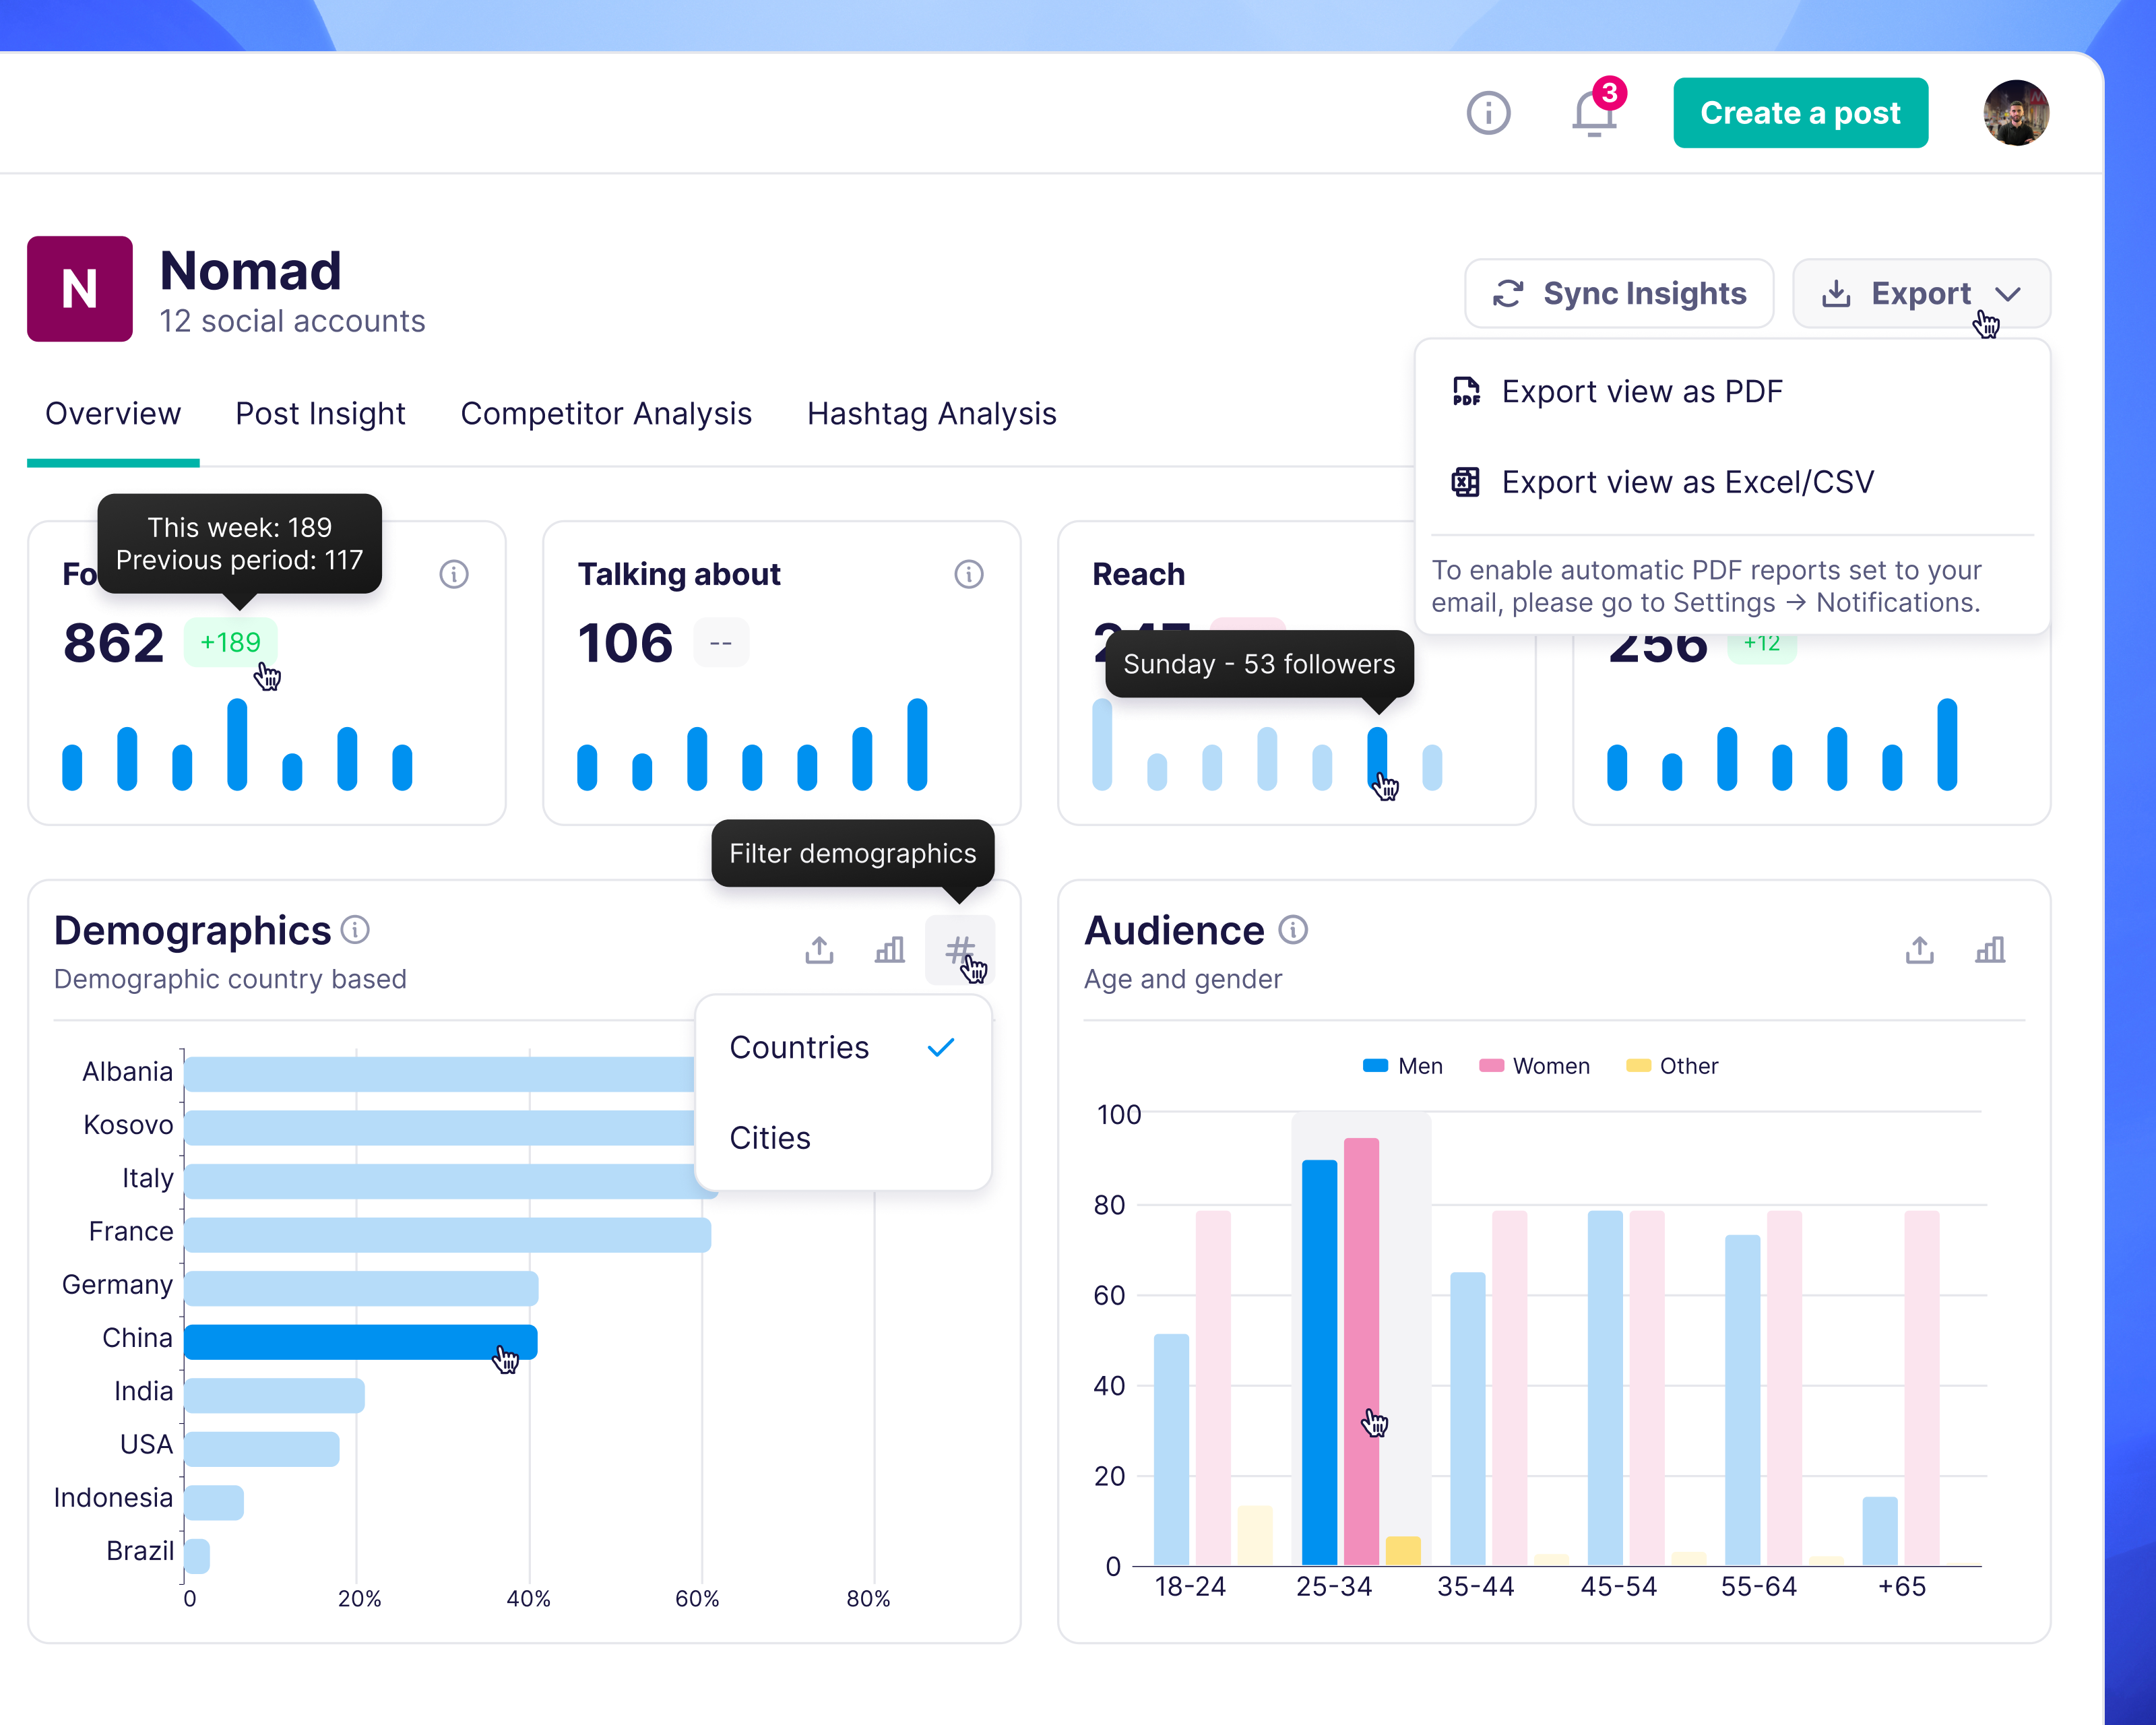
Task: Open the Hashtag Analysis tab
Action: click(931, 413)
